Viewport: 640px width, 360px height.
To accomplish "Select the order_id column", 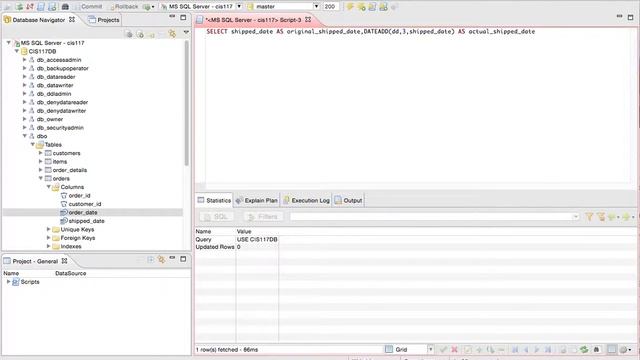I will (x=79, y=196).
